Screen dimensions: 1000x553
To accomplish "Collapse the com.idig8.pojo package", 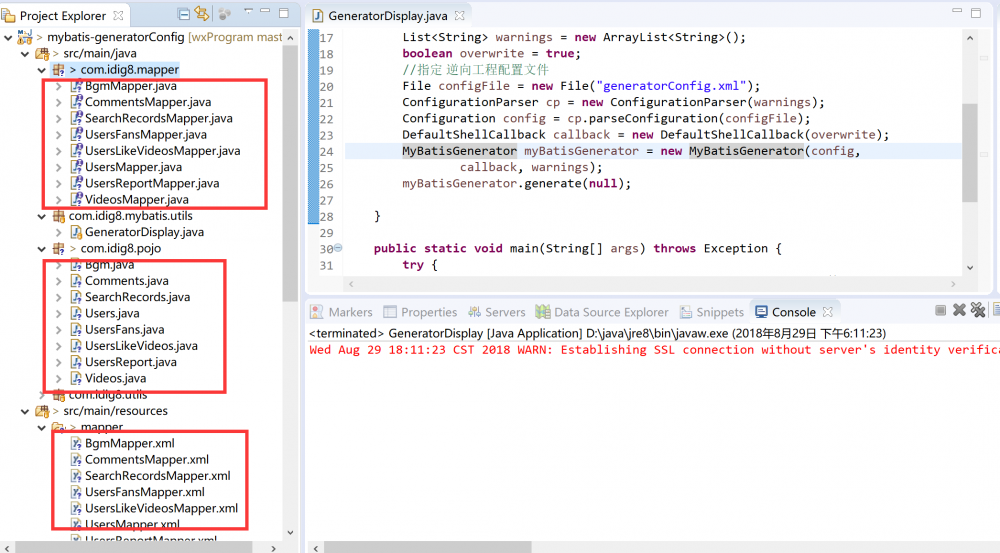I will pyautogui.click(x=41, y=249).
